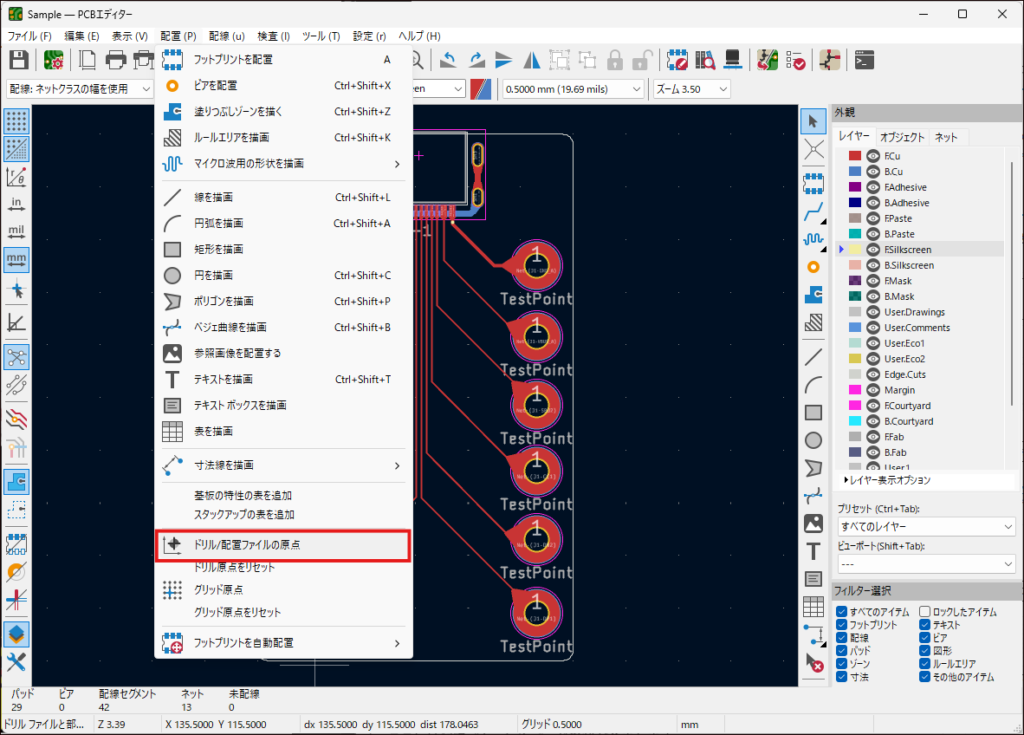Click the add text tool in right toolbar

tap(814, 551)
